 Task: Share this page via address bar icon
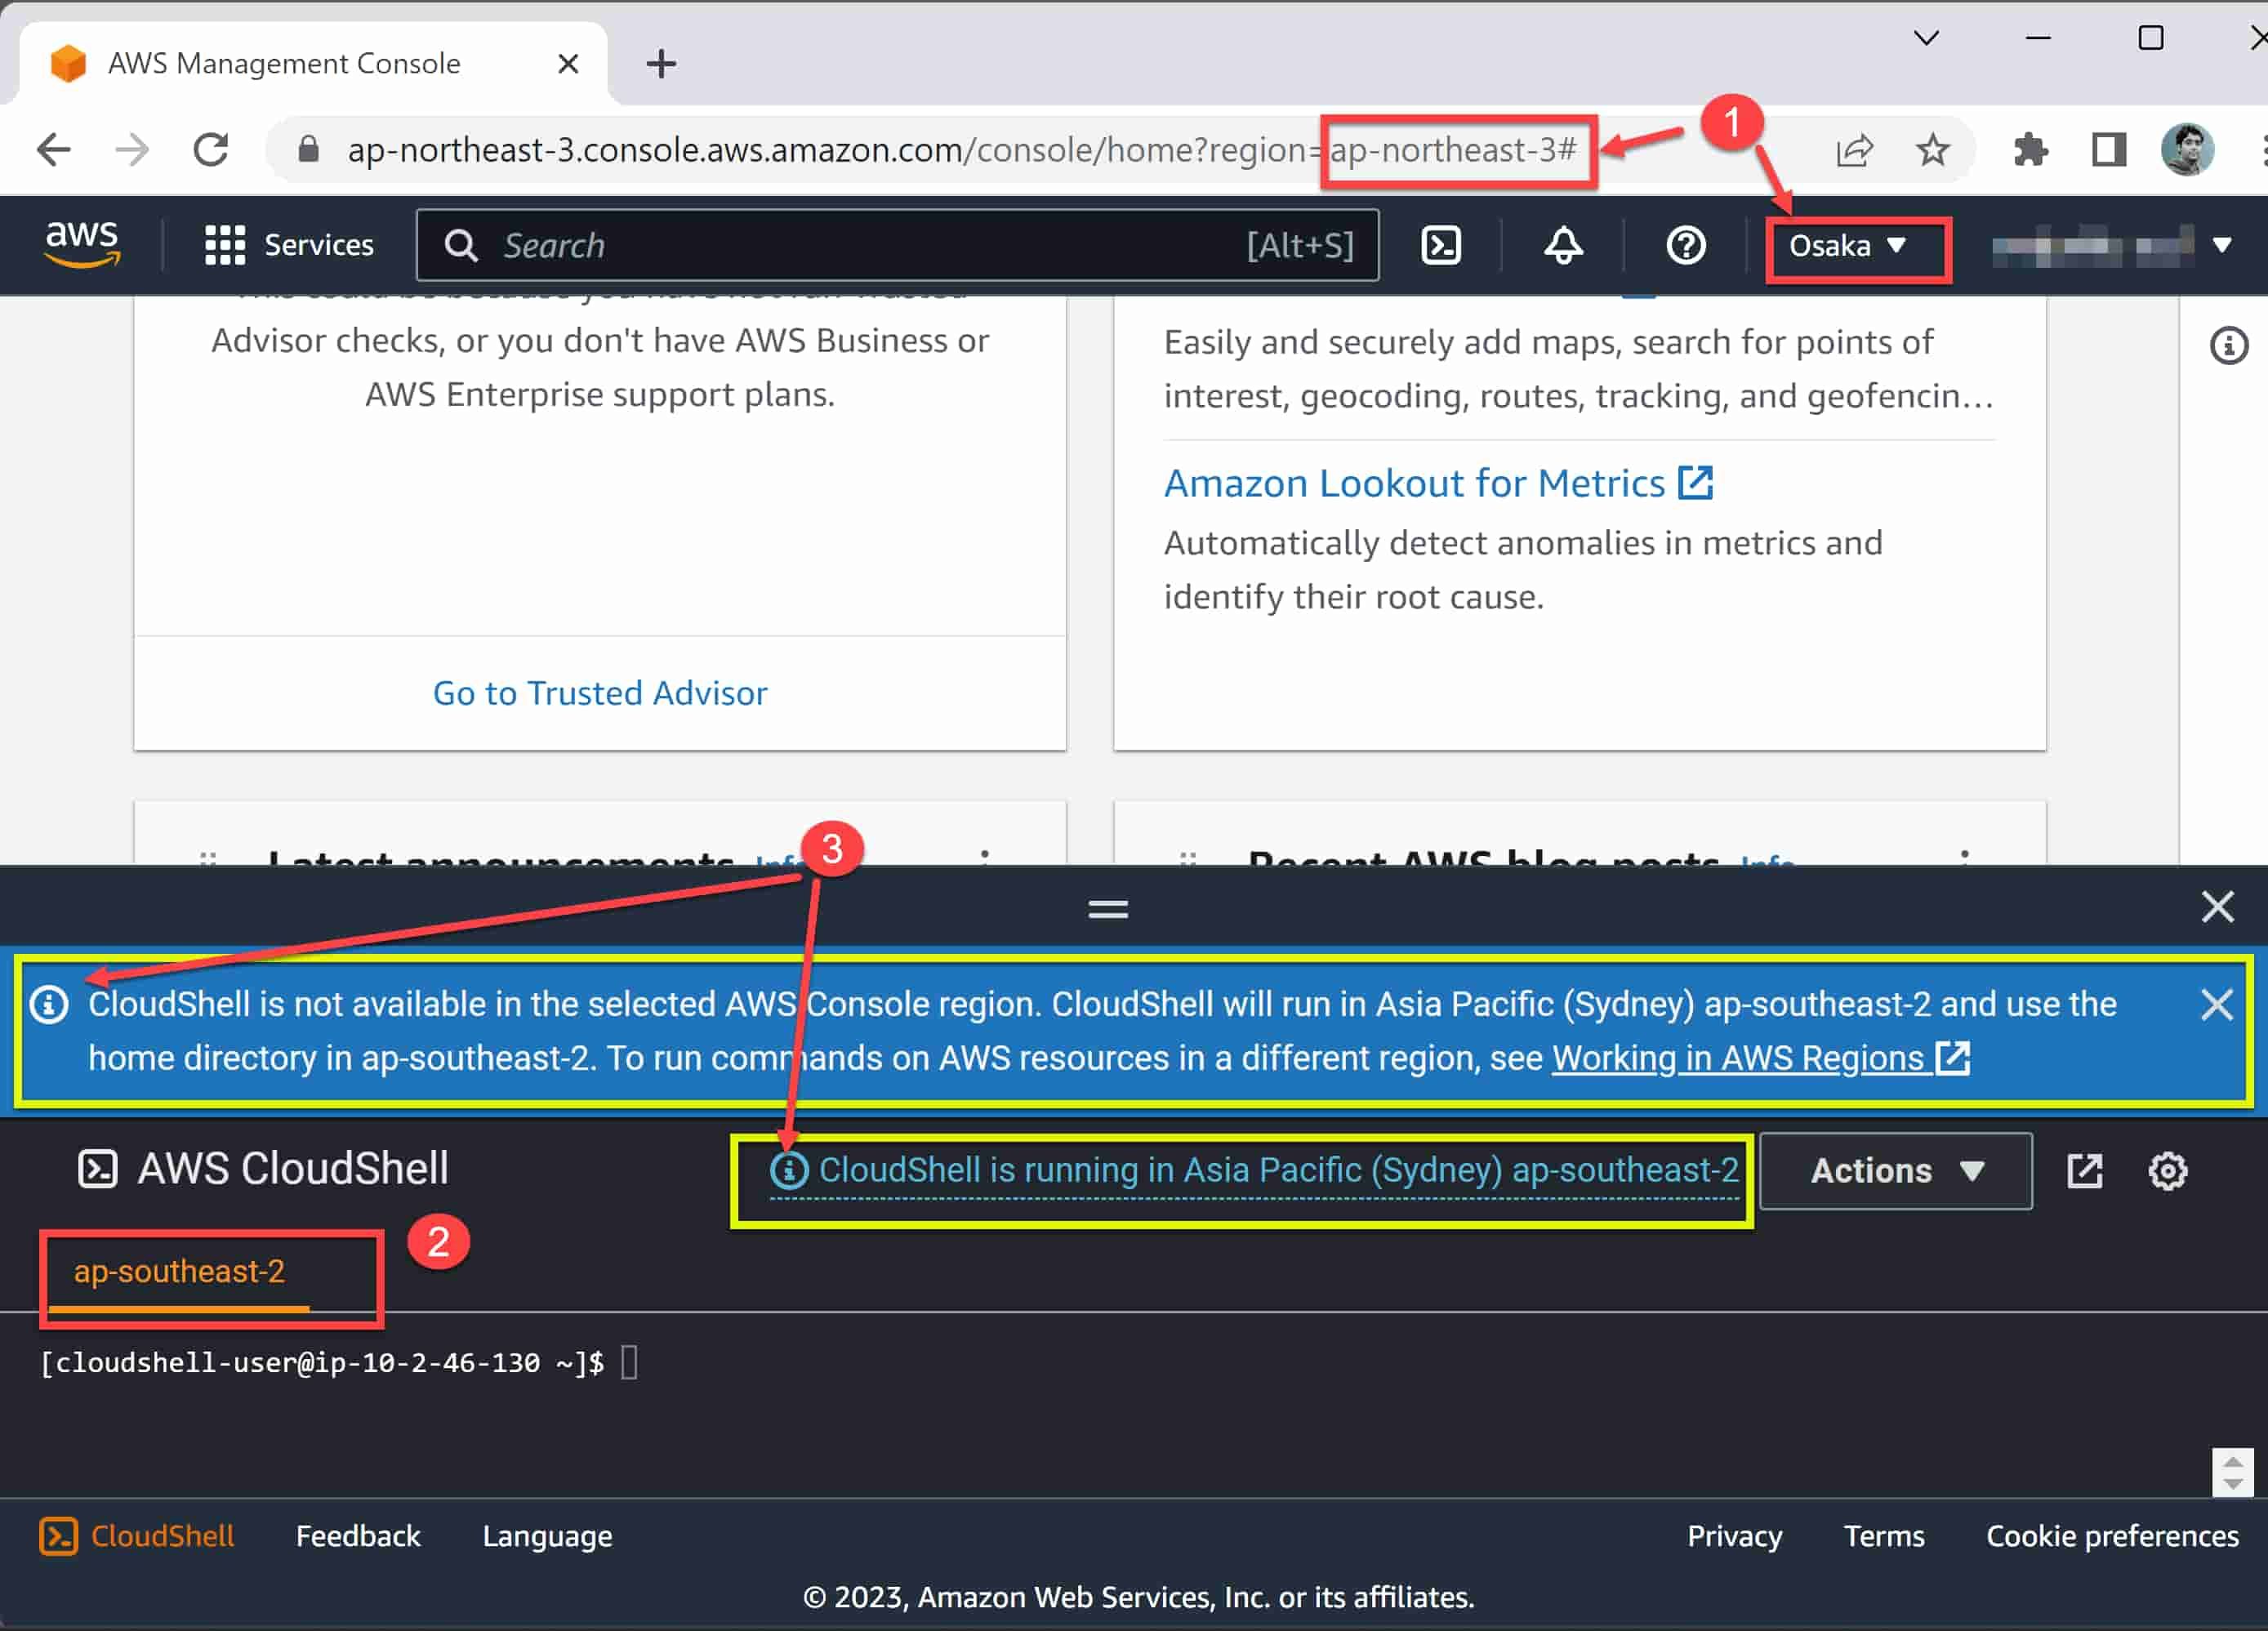pos(1854,150)
